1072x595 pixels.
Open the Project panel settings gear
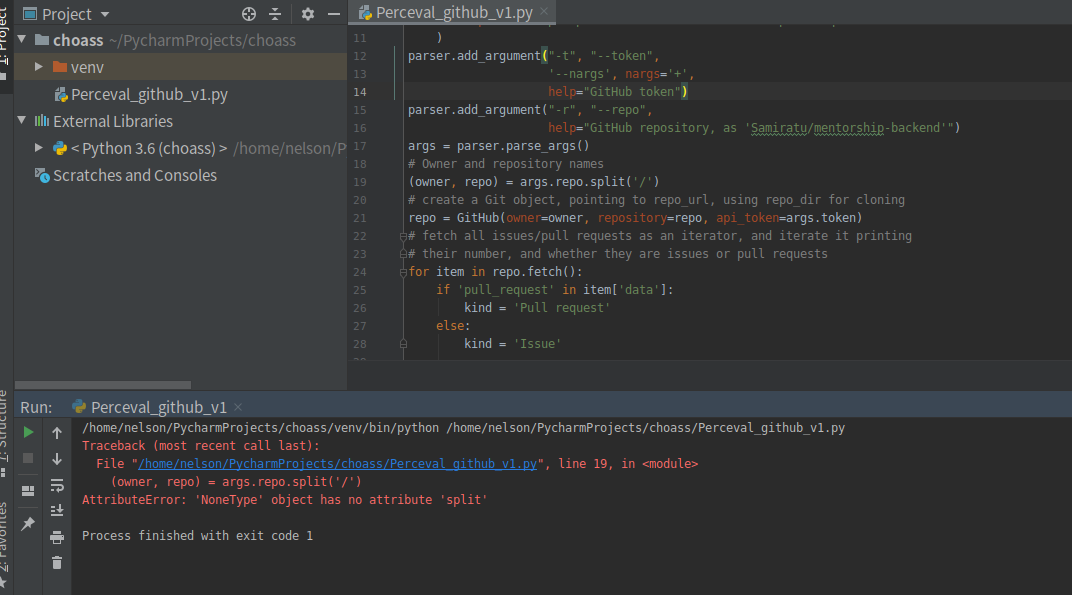tap(307, 13)
